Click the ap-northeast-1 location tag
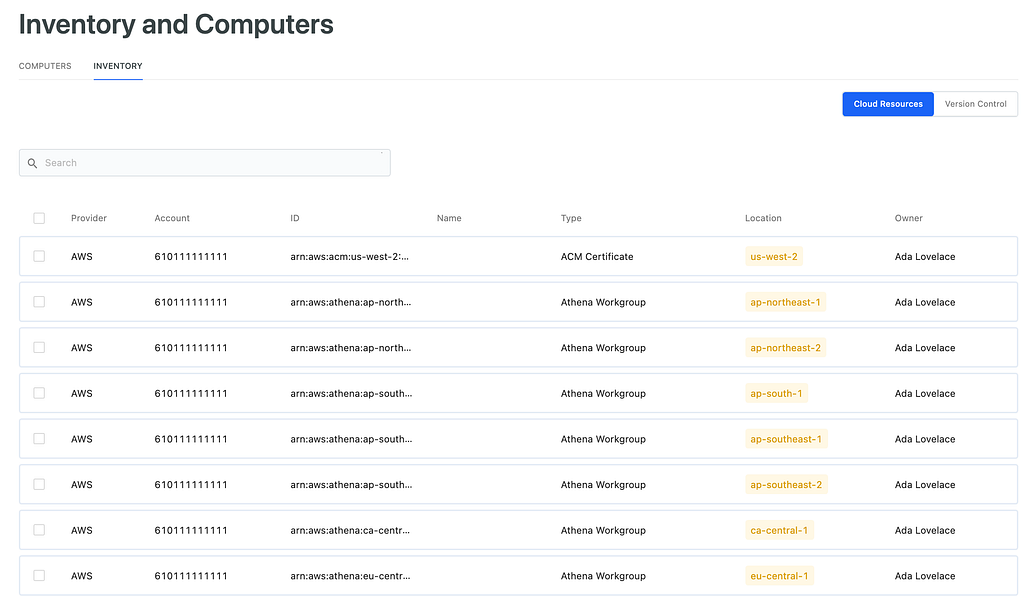This screenshot has width=1032, height=600. (x=786, y=302)
